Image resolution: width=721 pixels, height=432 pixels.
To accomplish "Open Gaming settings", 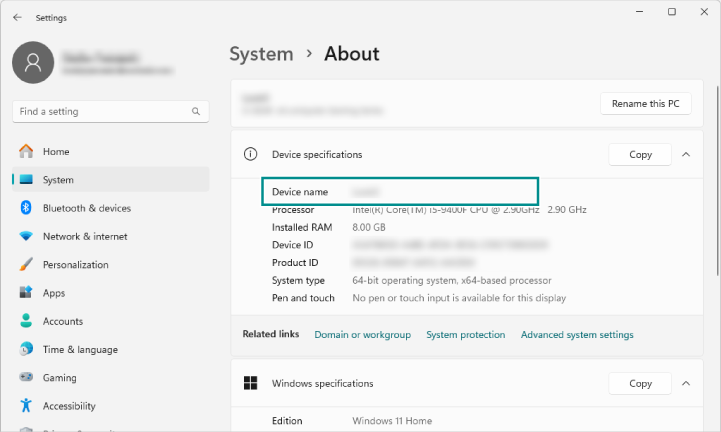I will pos(59,378).
